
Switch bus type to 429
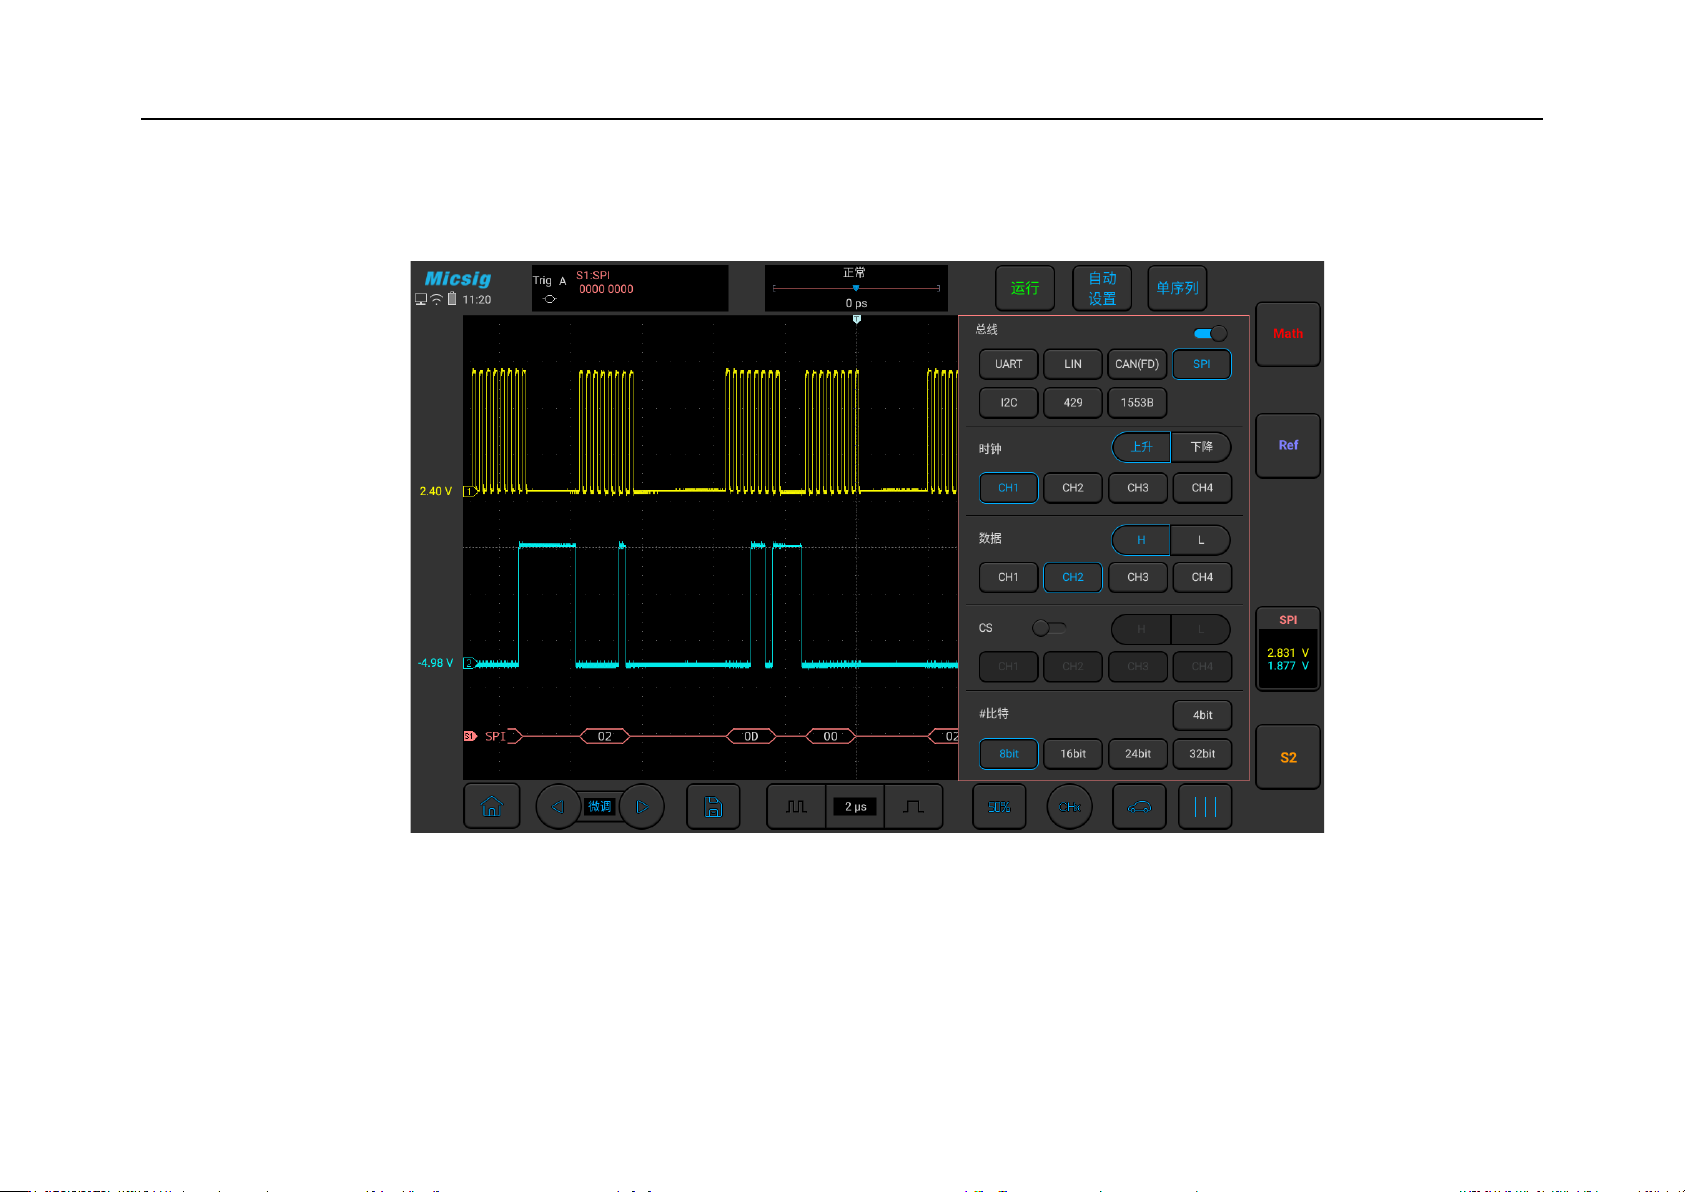1073,403
